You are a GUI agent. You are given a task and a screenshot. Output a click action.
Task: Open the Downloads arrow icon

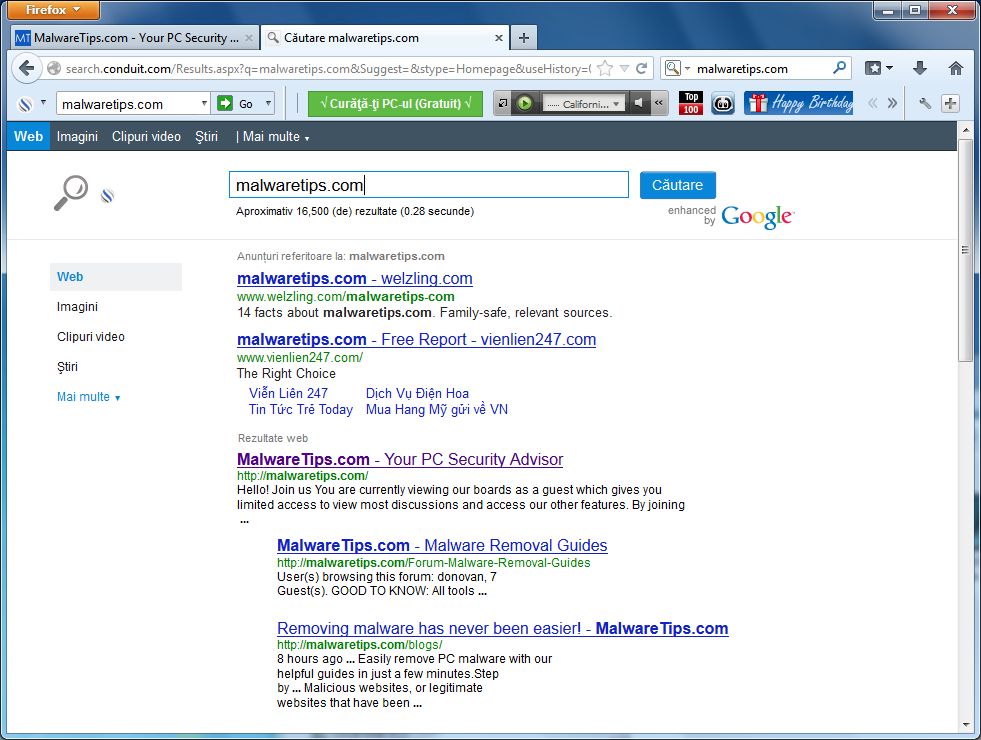(x=920, y=68)
